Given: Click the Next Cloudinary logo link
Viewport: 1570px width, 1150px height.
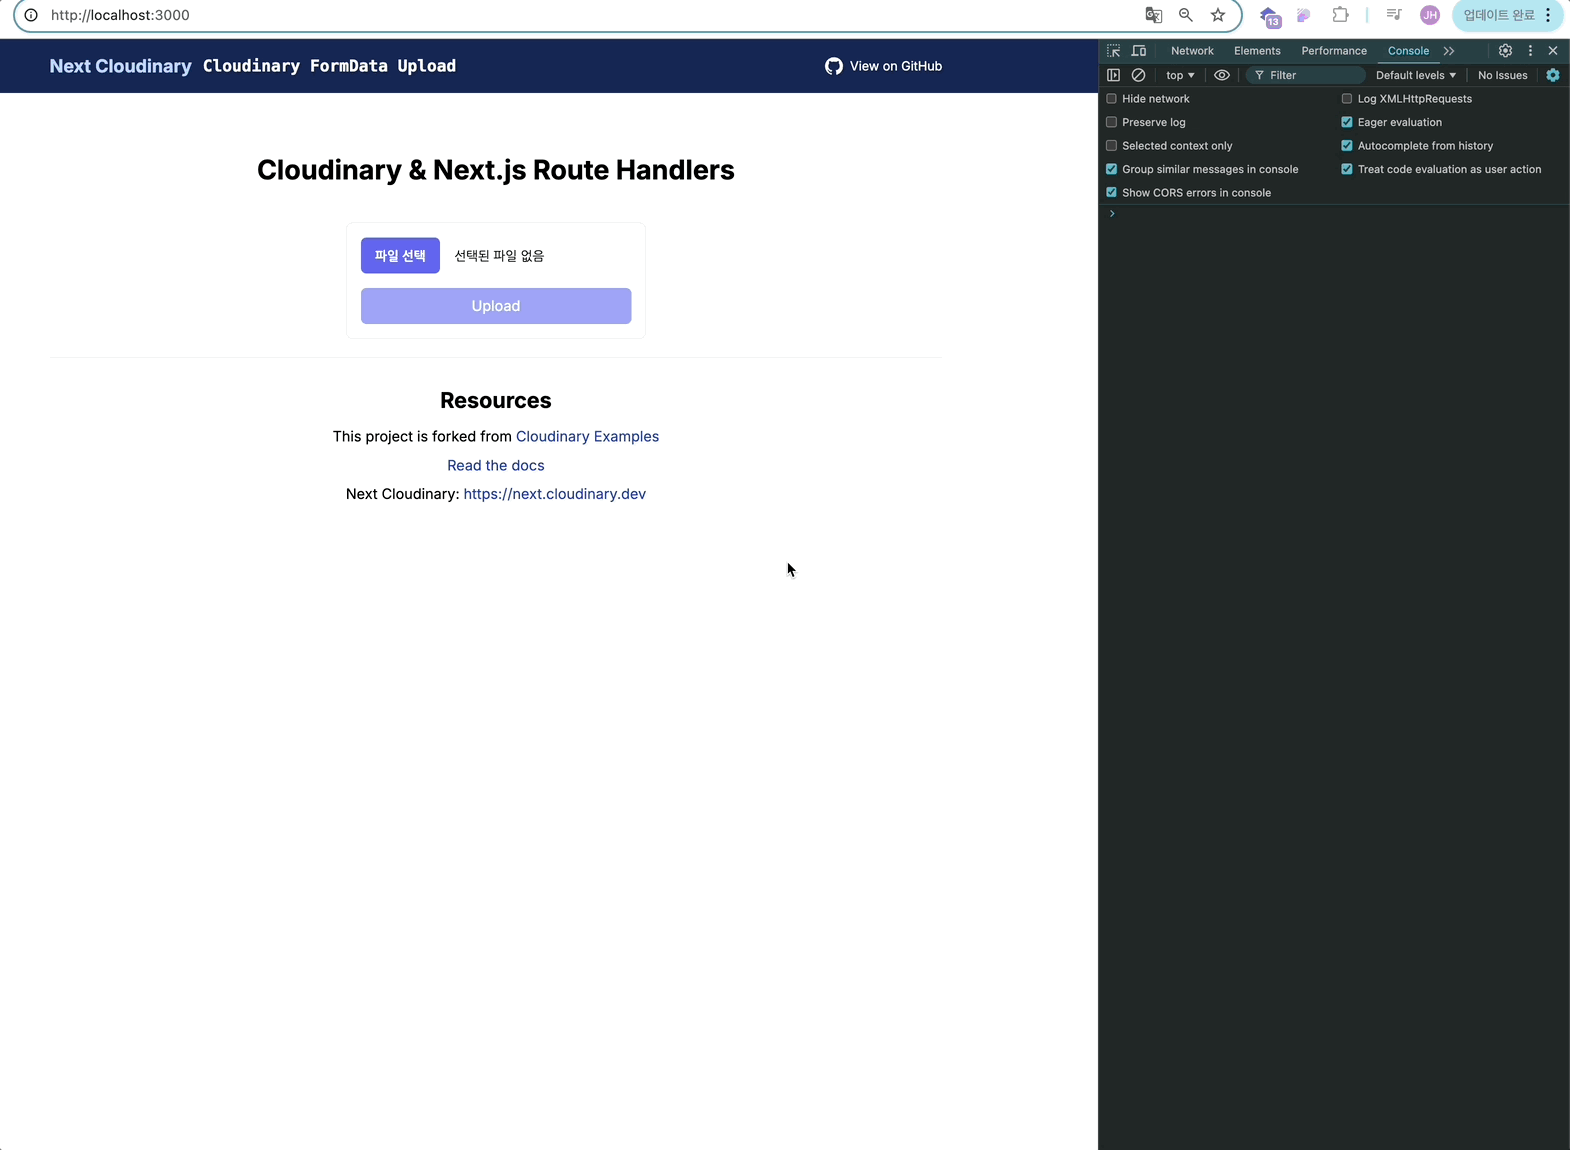Looking at the screenshot, I should pos(120,66).
